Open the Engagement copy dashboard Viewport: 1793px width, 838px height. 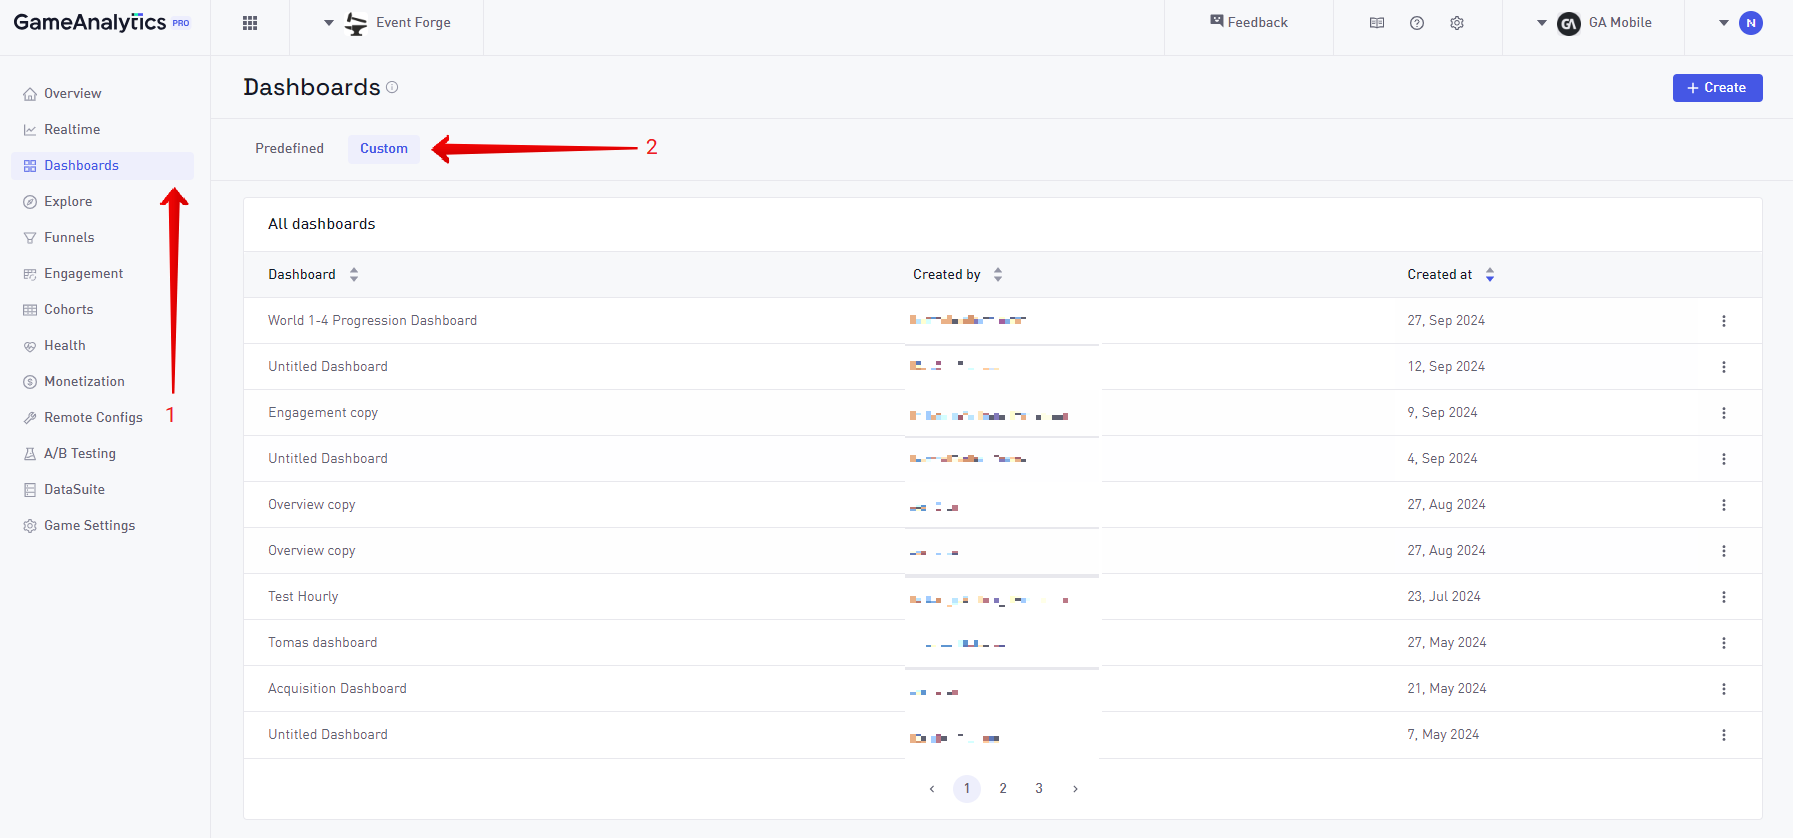(x=323, y=412)
